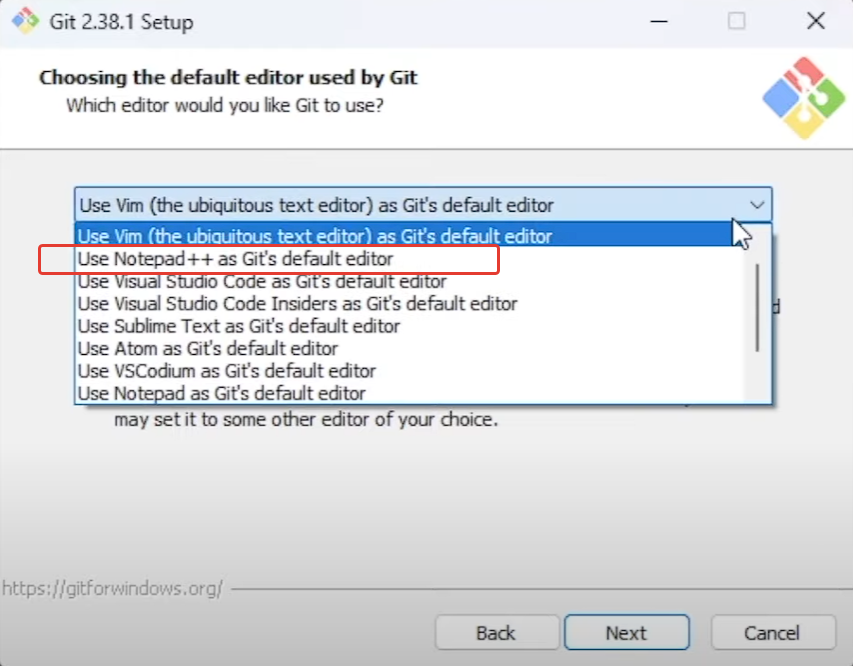The image size is (853, 666).
Task: Click the Next button
Action: pos(627,632)
